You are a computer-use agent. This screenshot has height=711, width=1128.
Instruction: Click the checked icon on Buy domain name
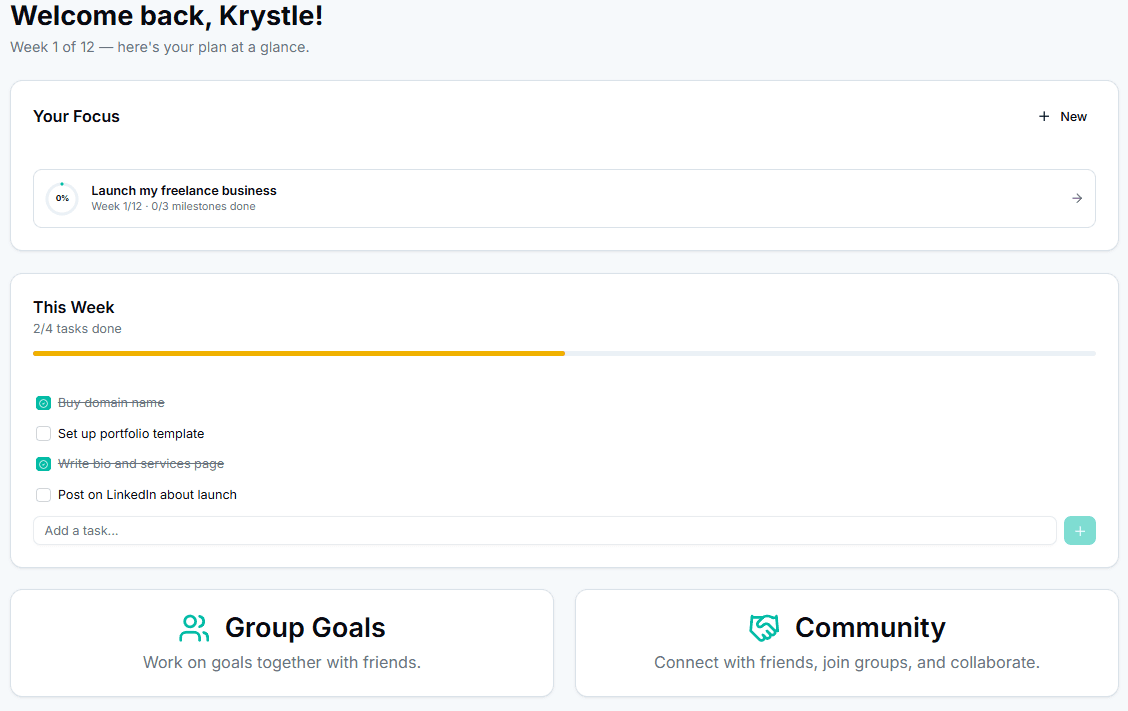click(43, 402)
